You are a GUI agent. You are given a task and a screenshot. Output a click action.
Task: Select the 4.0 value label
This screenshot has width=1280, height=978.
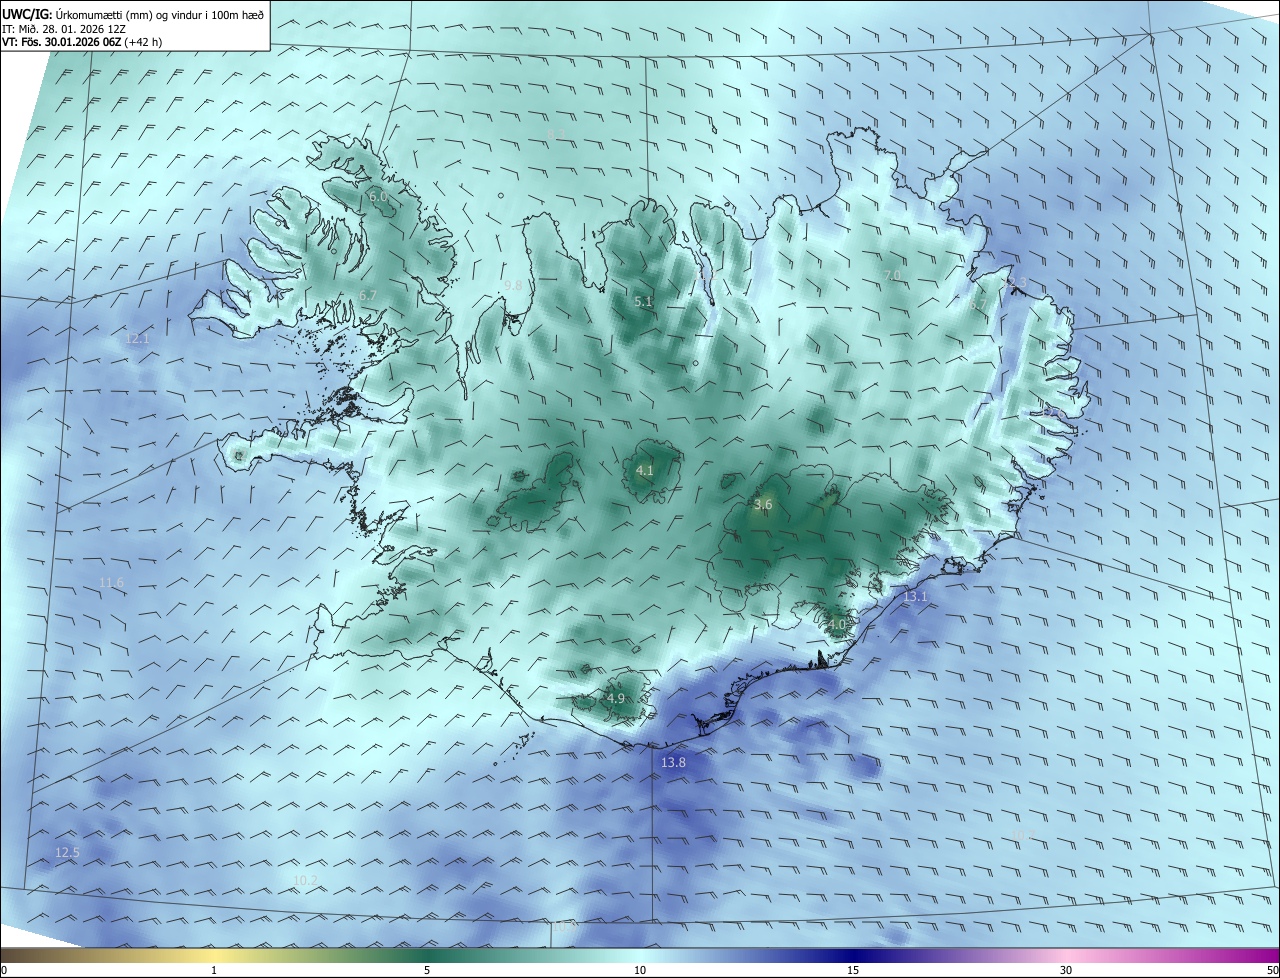click(x=837, y=624)
